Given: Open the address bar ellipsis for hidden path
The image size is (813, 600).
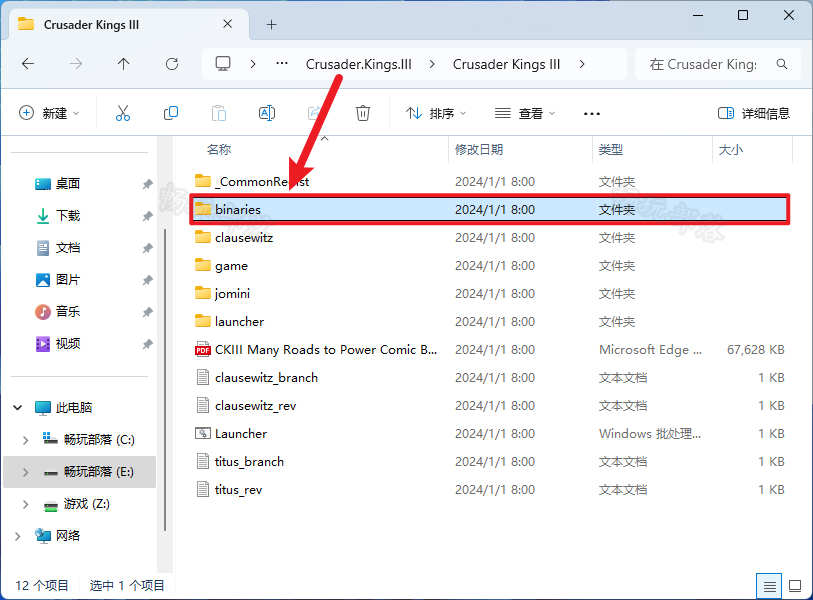Looking at the screenshot, I should click(x=282, y=63).
